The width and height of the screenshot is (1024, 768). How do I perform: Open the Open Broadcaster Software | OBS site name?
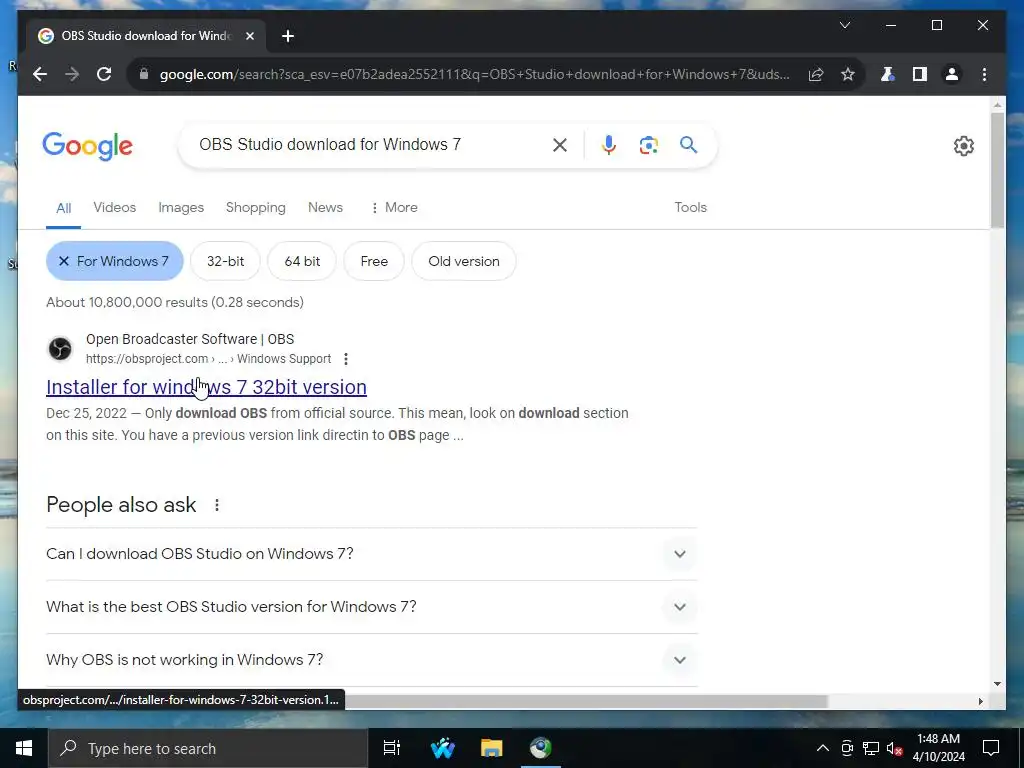click(190, 340)
